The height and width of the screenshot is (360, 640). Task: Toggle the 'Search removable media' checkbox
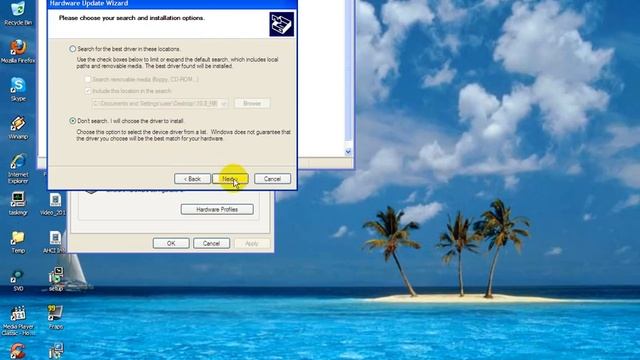click(88, 79)
